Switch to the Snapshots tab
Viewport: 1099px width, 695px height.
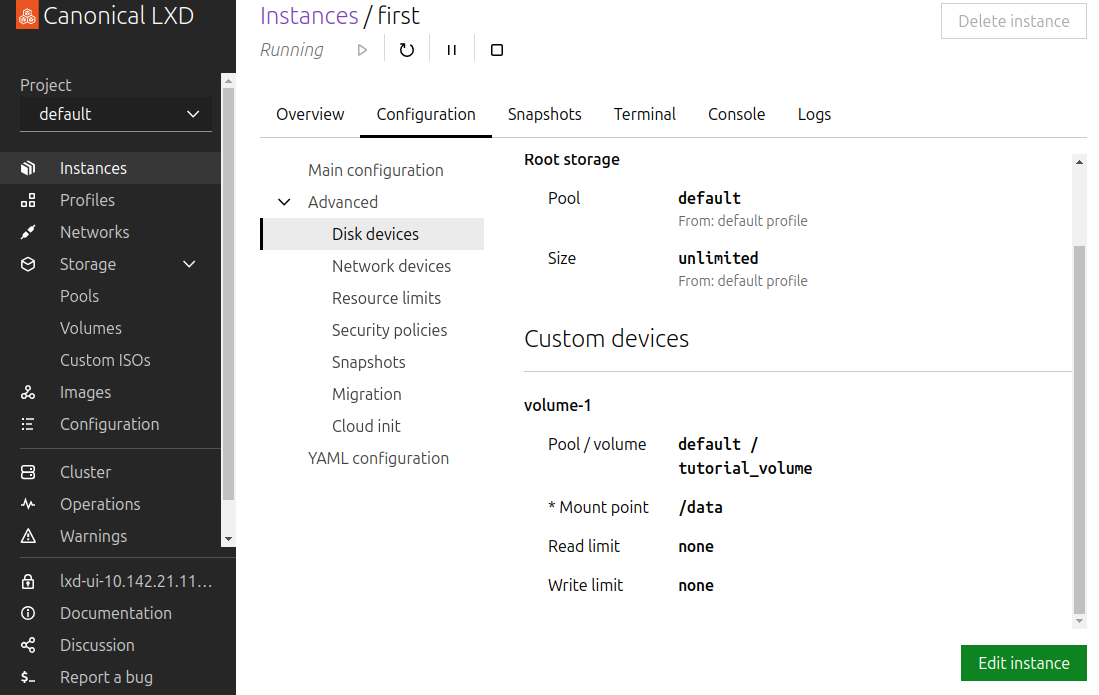[544, 114]
